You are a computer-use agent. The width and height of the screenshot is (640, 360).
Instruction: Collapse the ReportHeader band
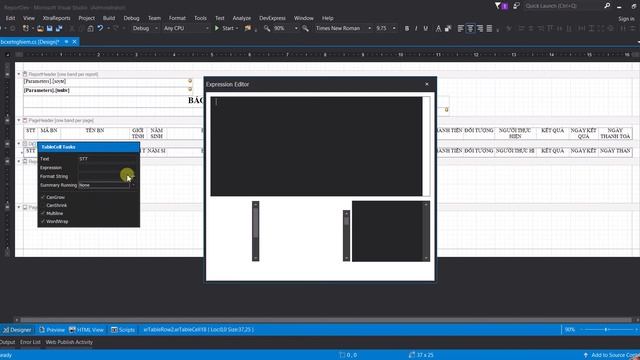pyautogui.click(x=18, y=74)
